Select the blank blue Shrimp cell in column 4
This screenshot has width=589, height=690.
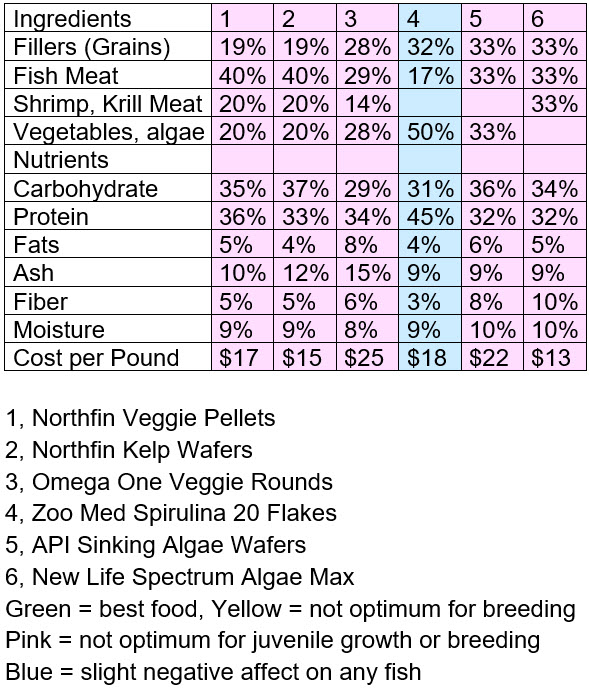(x=430, y=103)
